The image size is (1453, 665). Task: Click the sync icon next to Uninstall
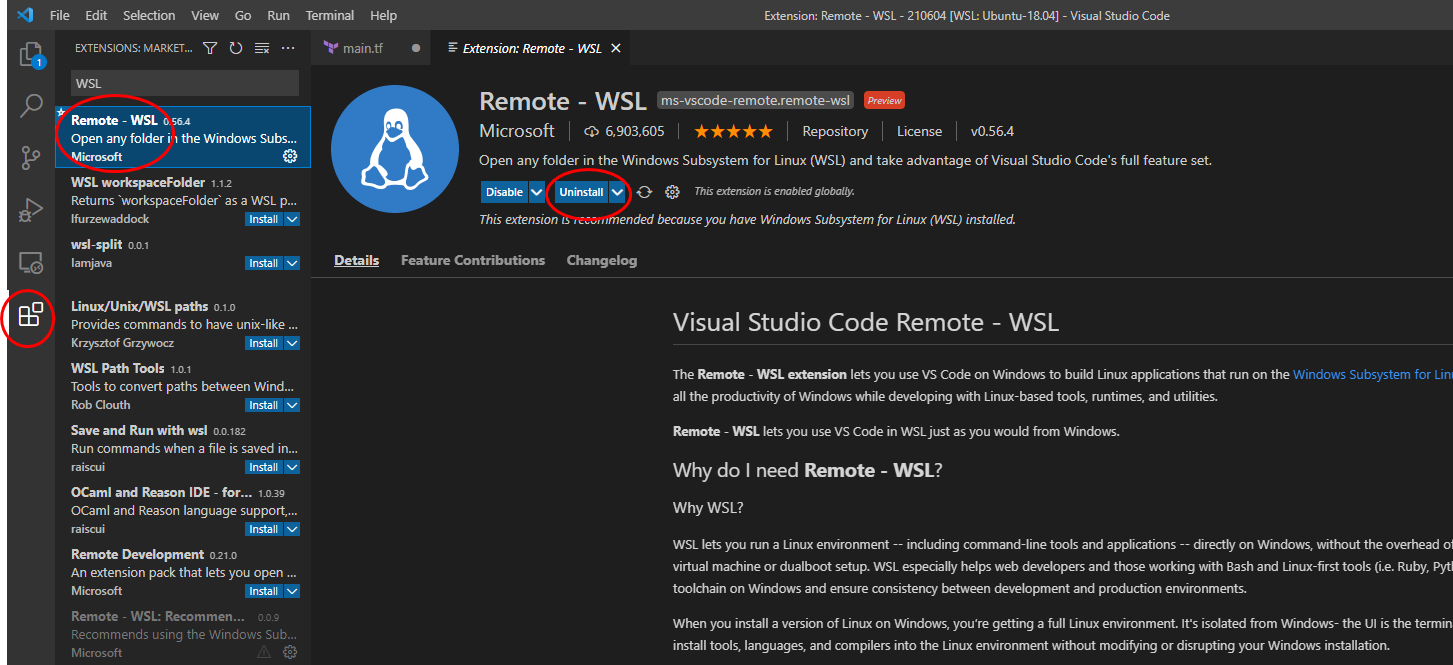(645, 192)
